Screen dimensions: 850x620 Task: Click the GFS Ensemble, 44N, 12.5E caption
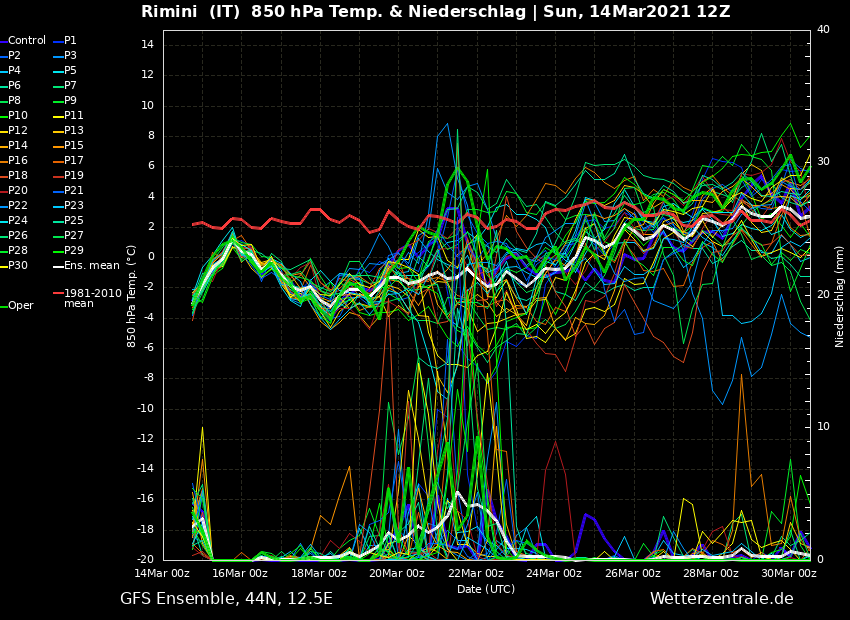[x=227, y=599]
